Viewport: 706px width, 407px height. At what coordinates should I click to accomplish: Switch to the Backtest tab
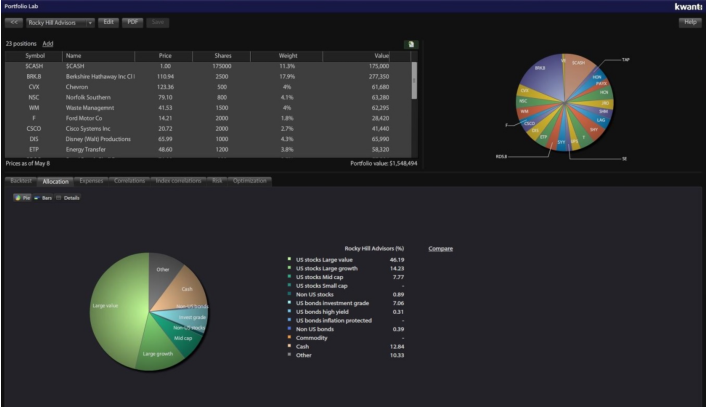click(21, 181)
